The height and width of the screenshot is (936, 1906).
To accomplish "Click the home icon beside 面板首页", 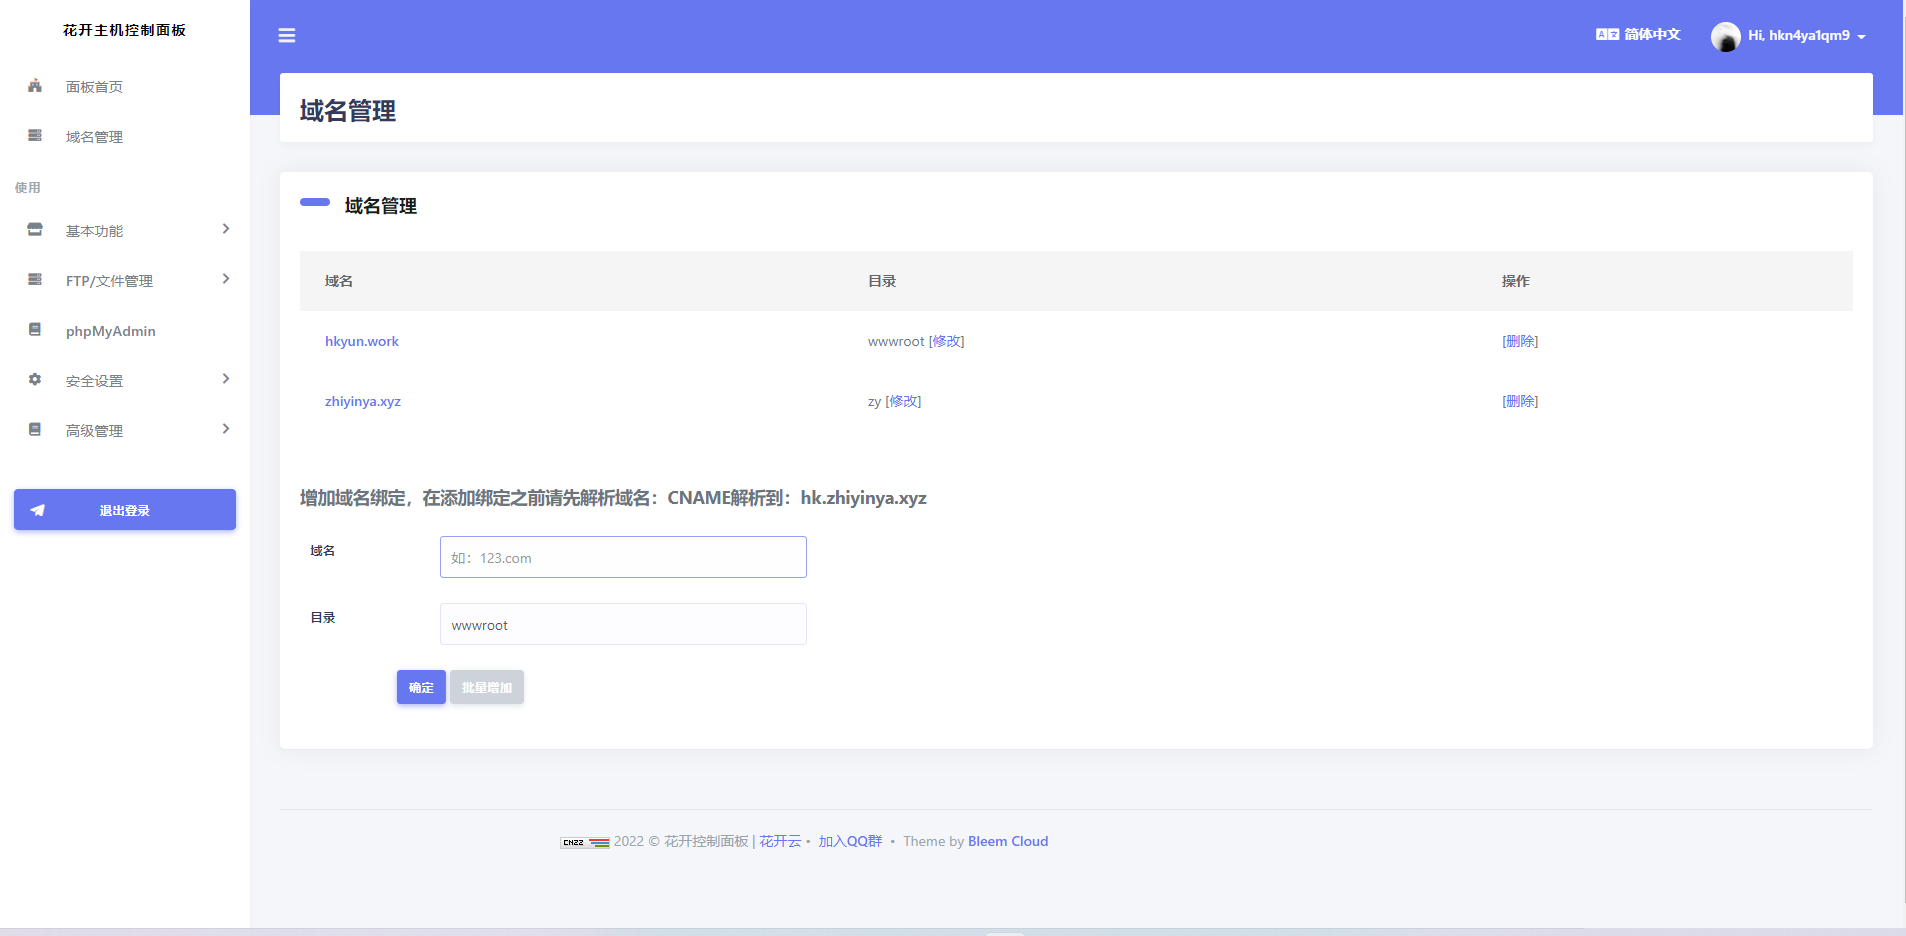I will (35, 86).
